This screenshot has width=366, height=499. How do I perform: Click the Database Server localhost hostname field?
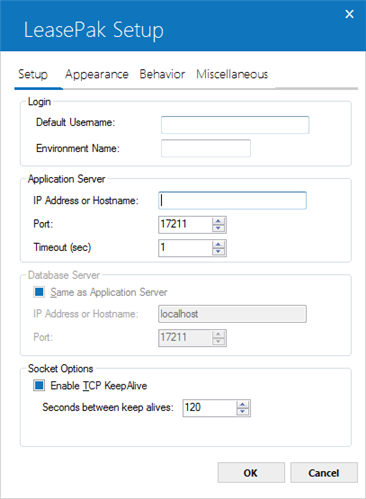[x=232, y=314]
